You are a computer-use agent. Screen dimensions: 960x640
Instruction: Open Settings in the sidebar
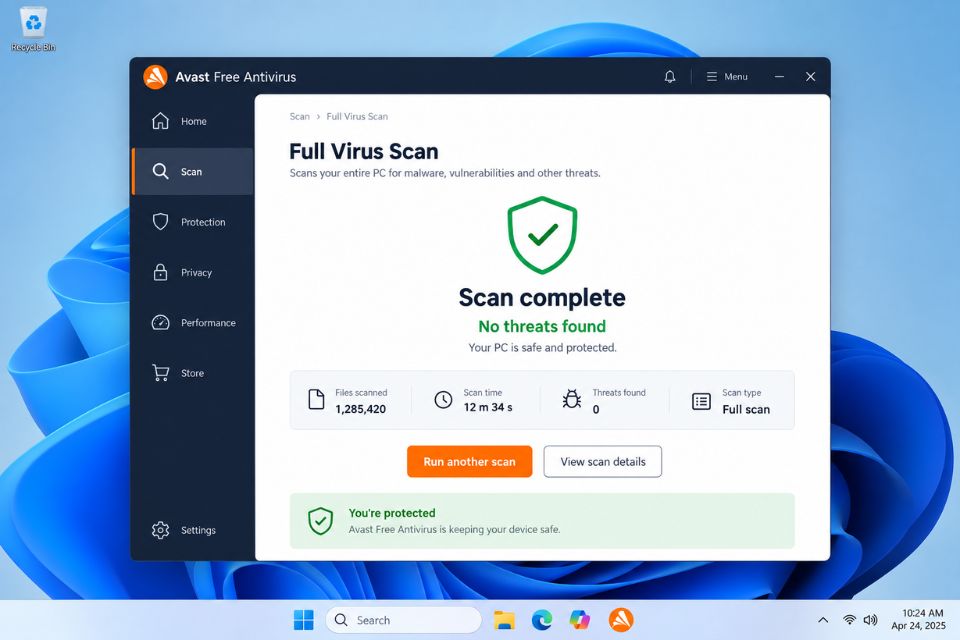point(192,530)
